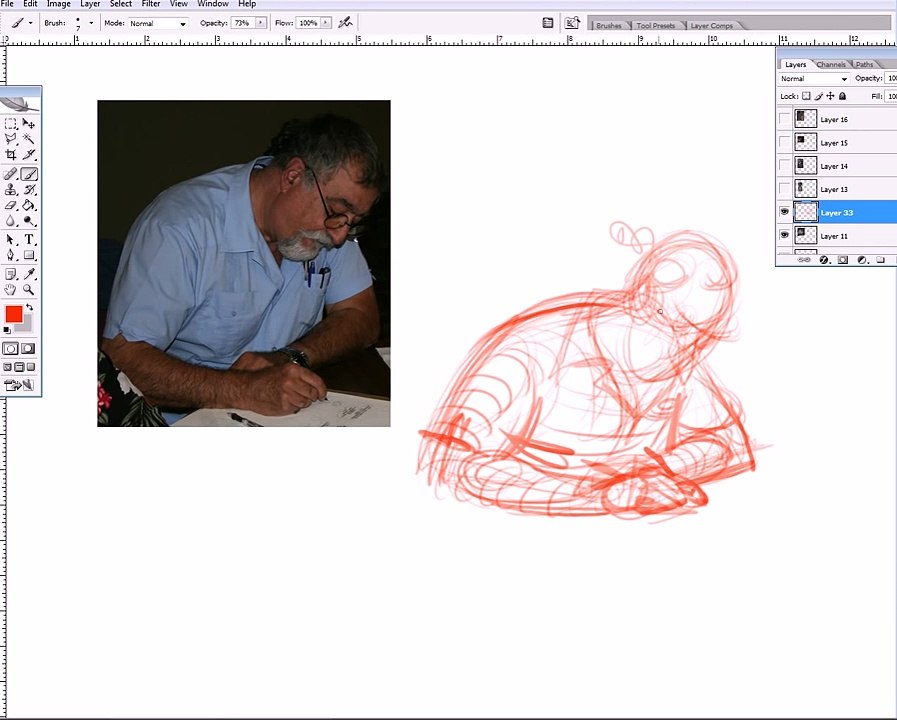Select the Type tool
This screenshot has width=897, height=720.
coord(29,240)
